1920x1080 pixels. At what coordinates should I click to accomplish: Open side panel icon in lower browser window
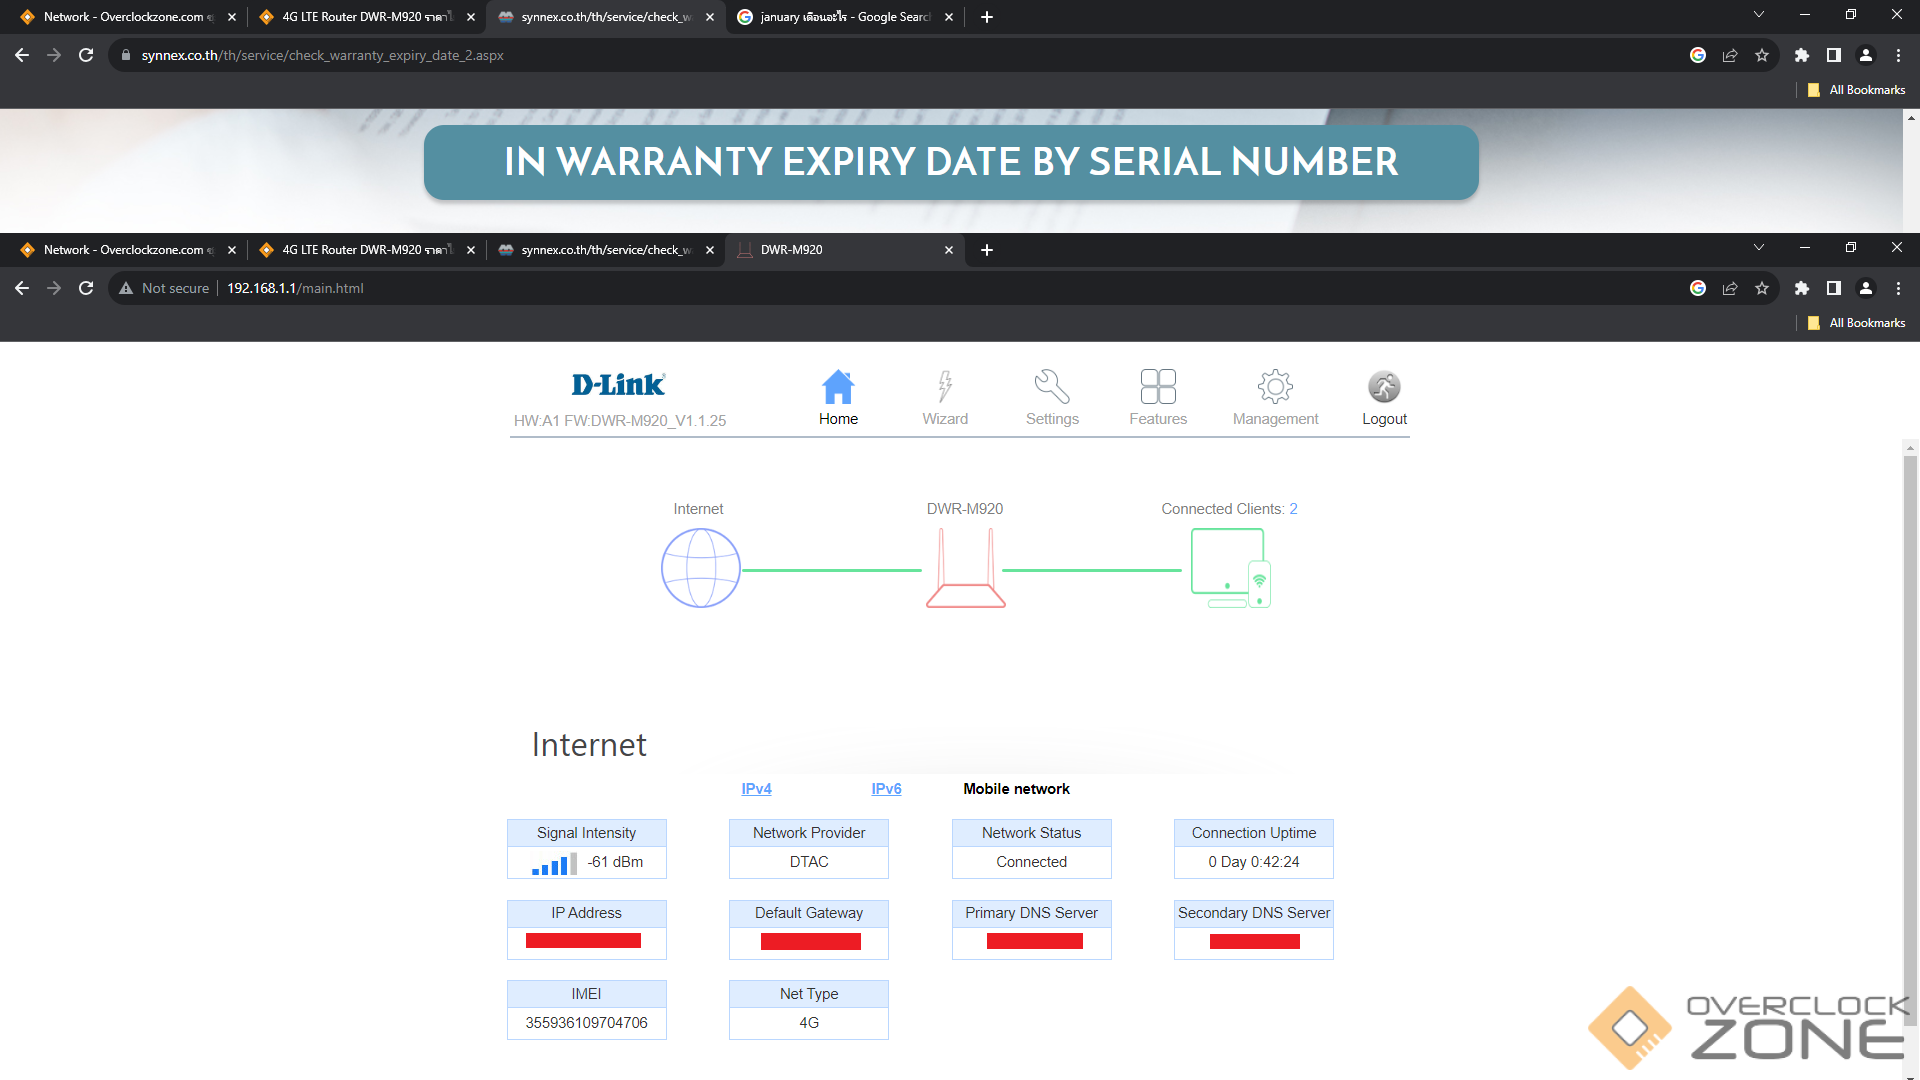coord(1834,288)
